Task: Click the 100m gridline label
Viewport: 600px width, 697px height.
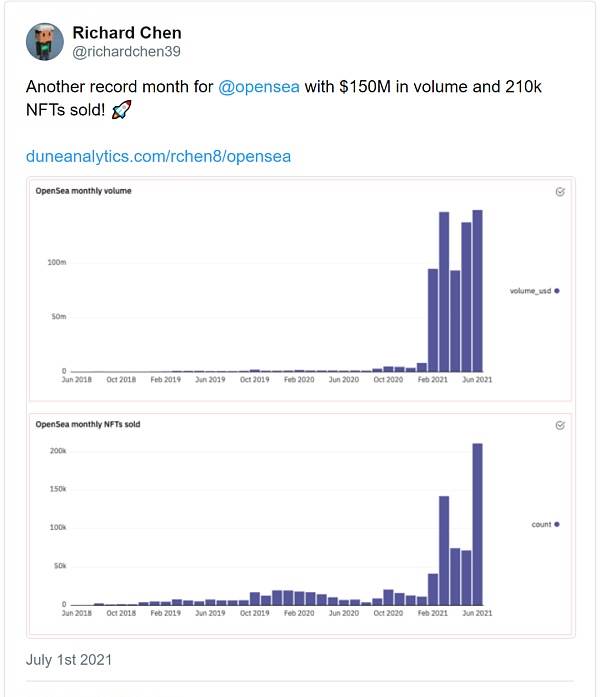Action: click(x=57, y=262)
